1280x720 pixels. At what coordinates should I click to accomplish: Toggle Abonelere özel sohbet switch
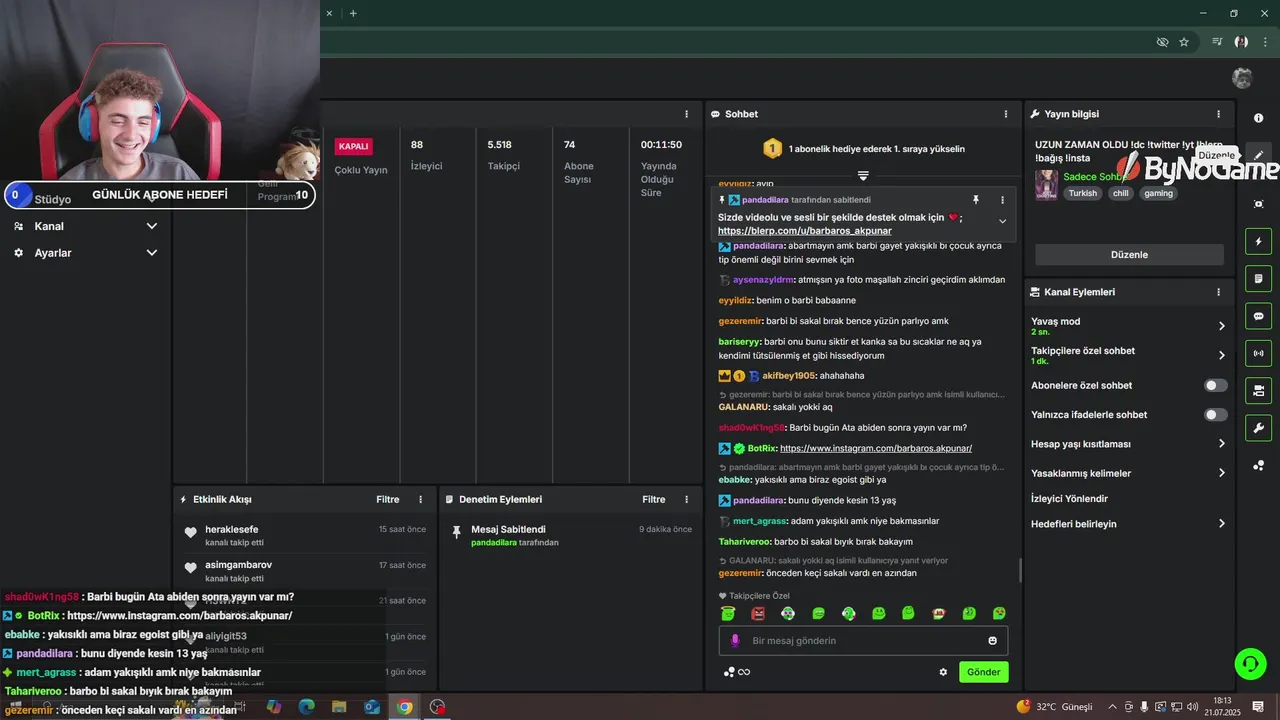(1215, 385)
